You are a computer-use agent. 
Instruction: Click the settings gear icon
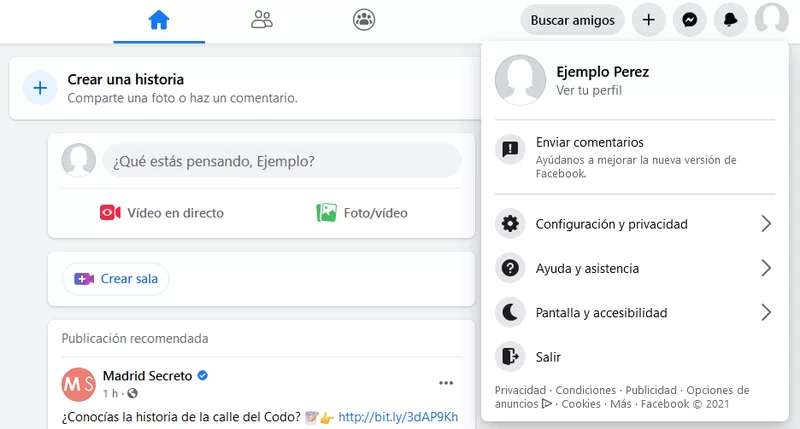(510, 224)
